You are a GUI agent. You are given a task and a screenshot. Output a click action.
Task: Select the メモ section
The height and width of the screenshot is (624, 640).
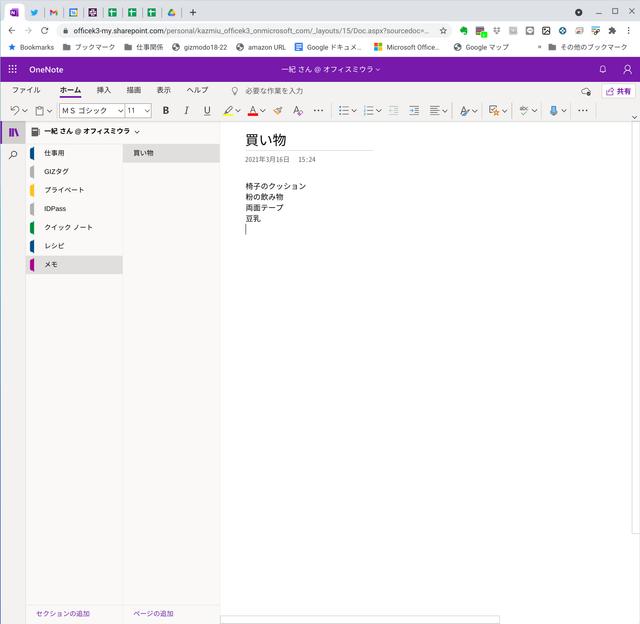pos(75,264)
